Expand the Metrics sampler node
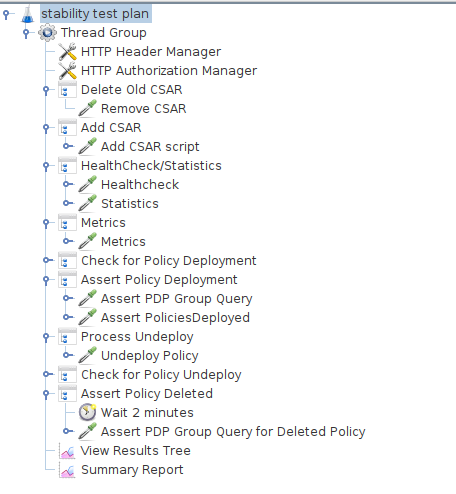The height and width of the screenshot is (494, 456). [67, 241]
